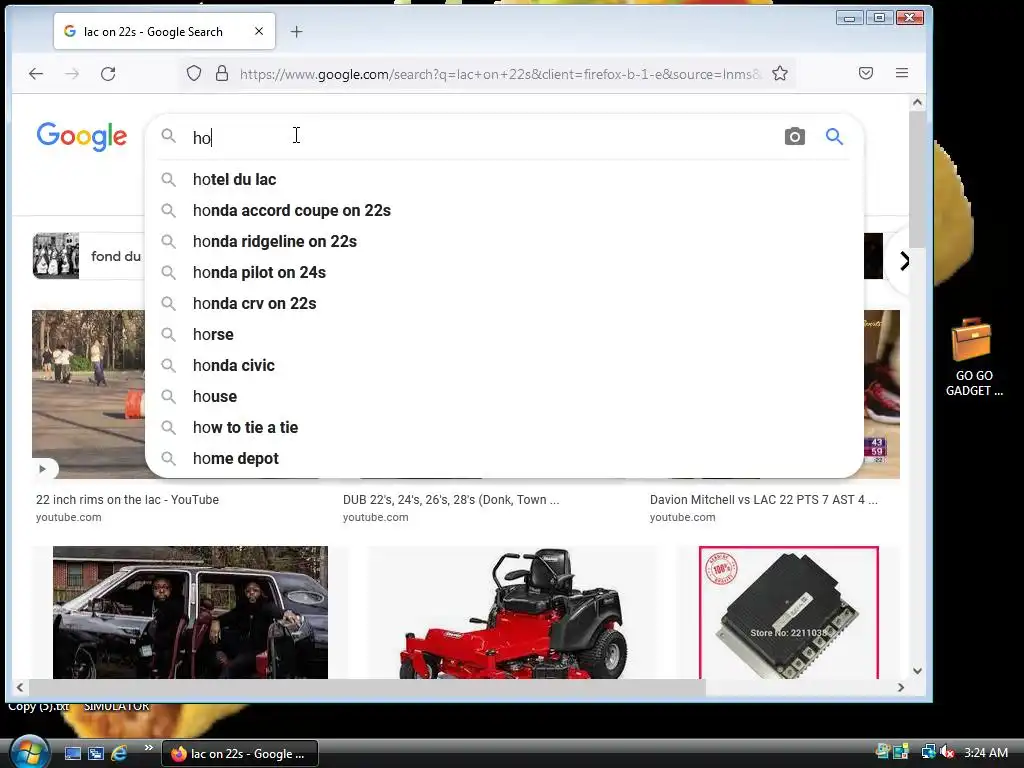The height and width of the screenshot is (768, 1024).
Task: Choose suggestion 'horse'
Action: [x=504, y=334]
